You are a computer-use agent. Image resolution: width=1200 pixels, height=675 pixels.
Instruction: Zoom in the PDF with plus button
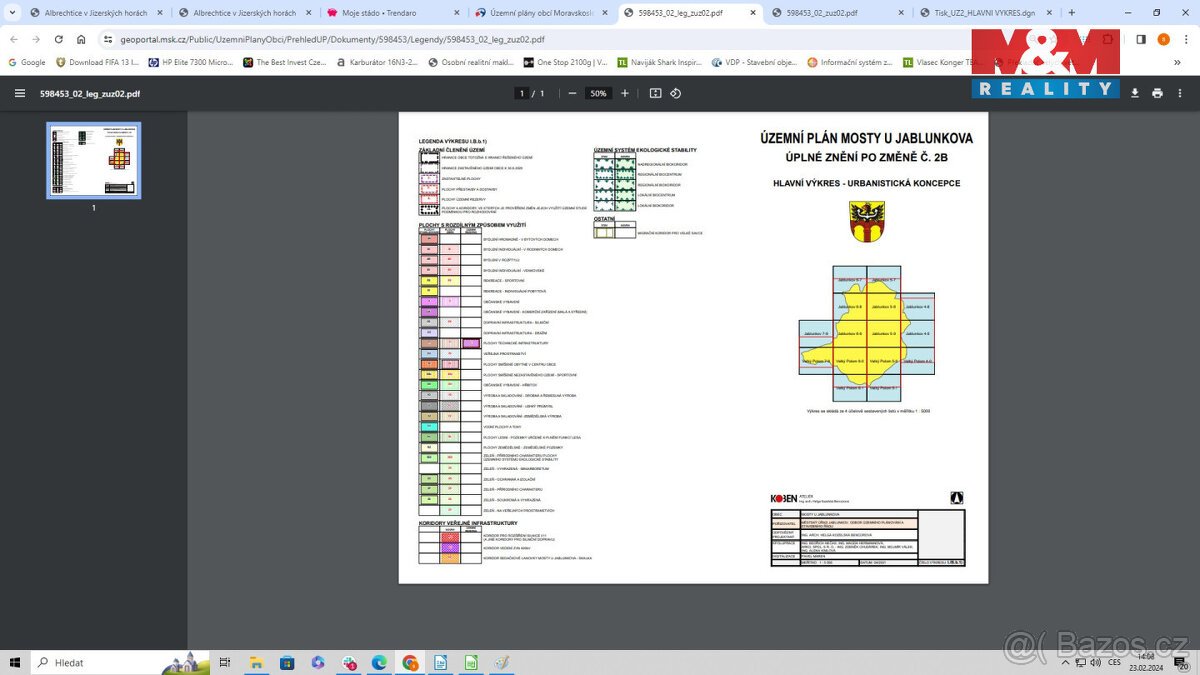(625, 93)
